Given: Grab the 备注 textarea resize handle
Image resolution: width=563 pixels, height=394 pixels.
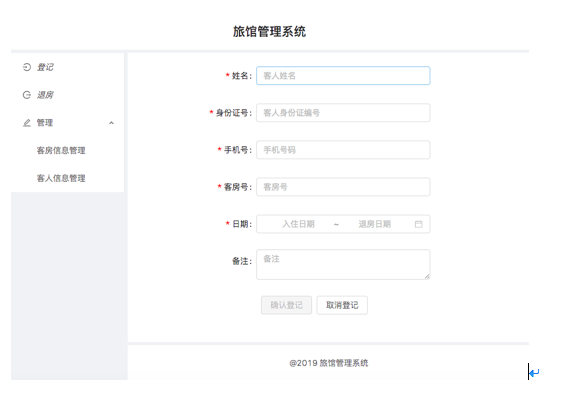Looking at the screenshot, I should [427, 277].
